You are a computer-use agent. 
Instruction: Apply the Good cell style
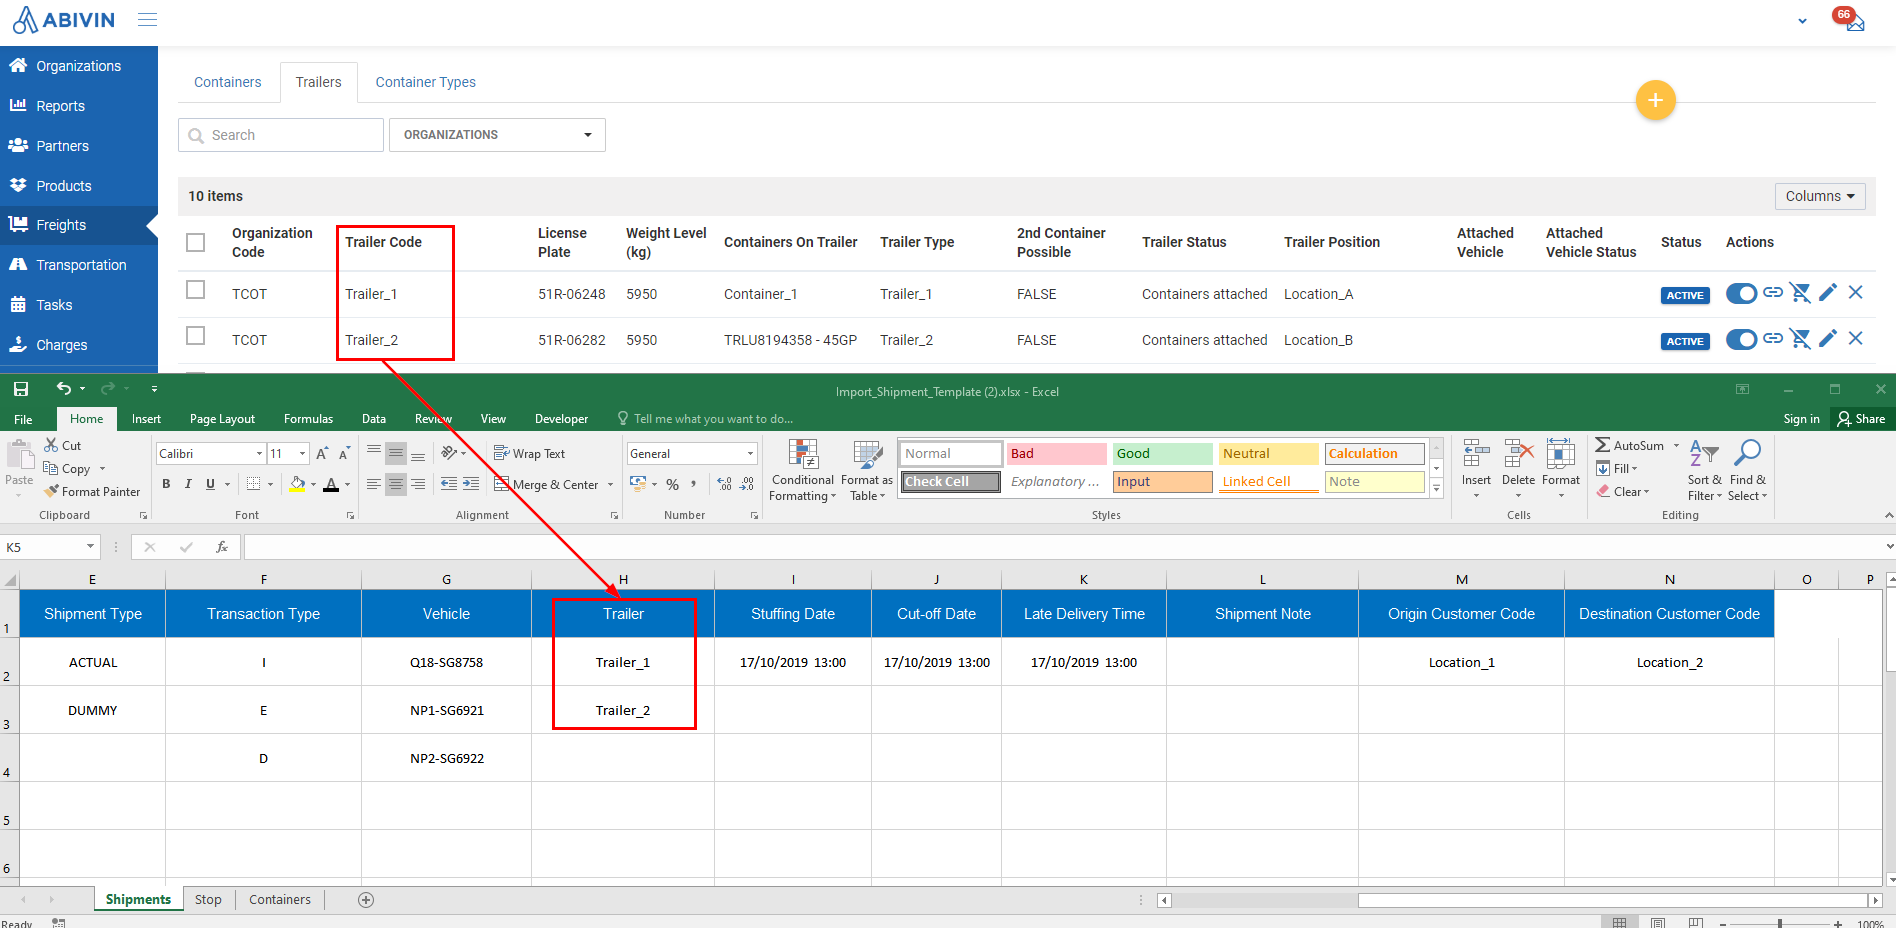[1163, 454]
